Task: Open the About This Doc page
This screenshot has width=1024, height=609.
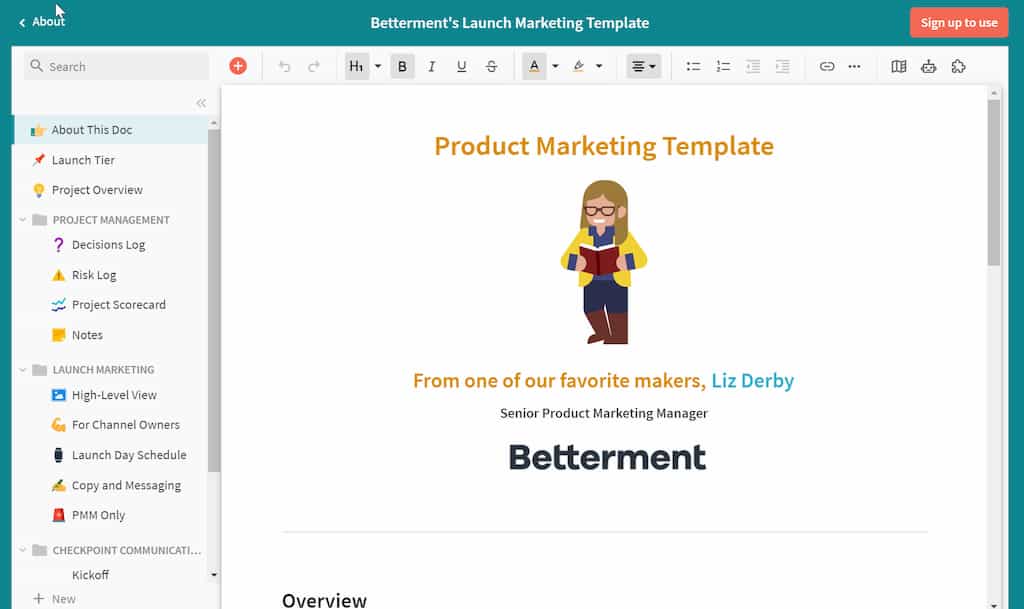Action: (110, 130)
